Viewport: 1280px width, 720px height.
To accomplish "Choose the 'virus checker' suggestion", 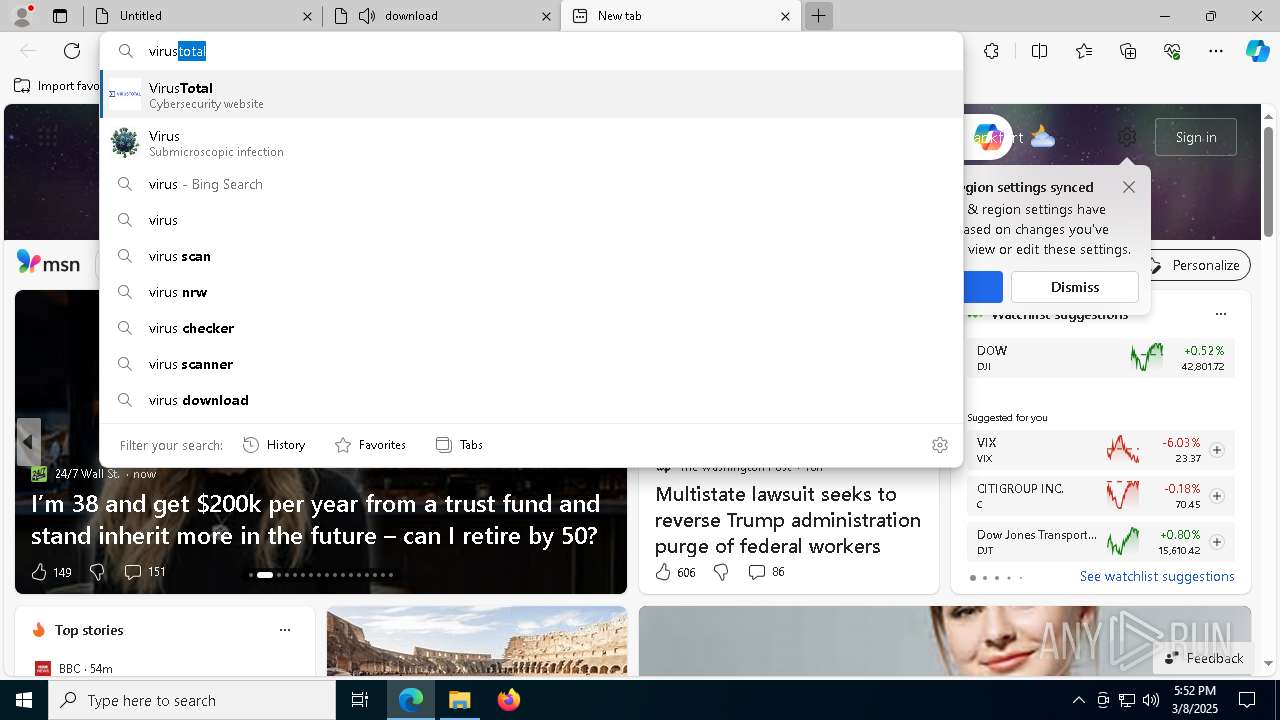I will pos(531,328).
